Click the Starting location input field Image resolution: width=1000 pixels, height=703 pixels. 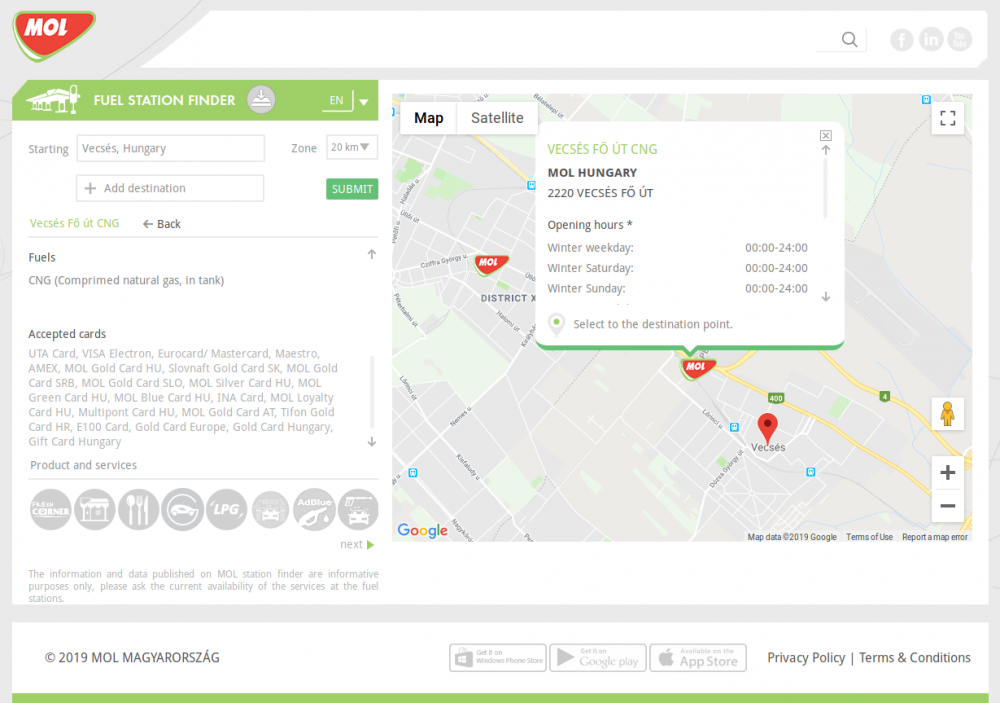(170, 148)
